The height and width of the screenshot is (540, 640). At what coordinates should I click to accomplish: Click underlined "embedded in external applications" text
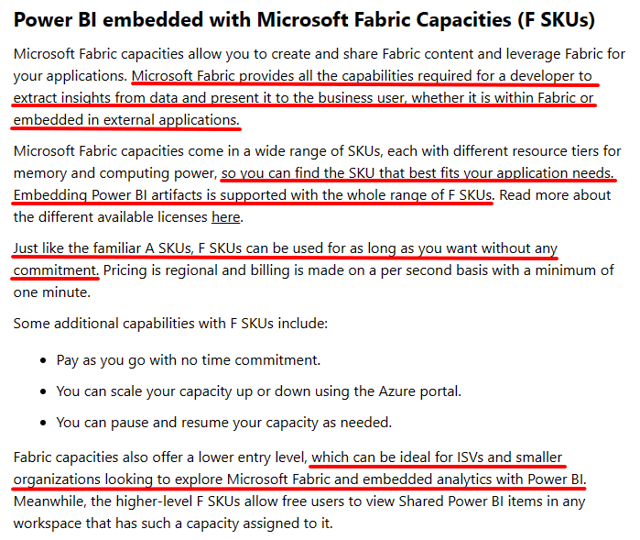[125, 120]
